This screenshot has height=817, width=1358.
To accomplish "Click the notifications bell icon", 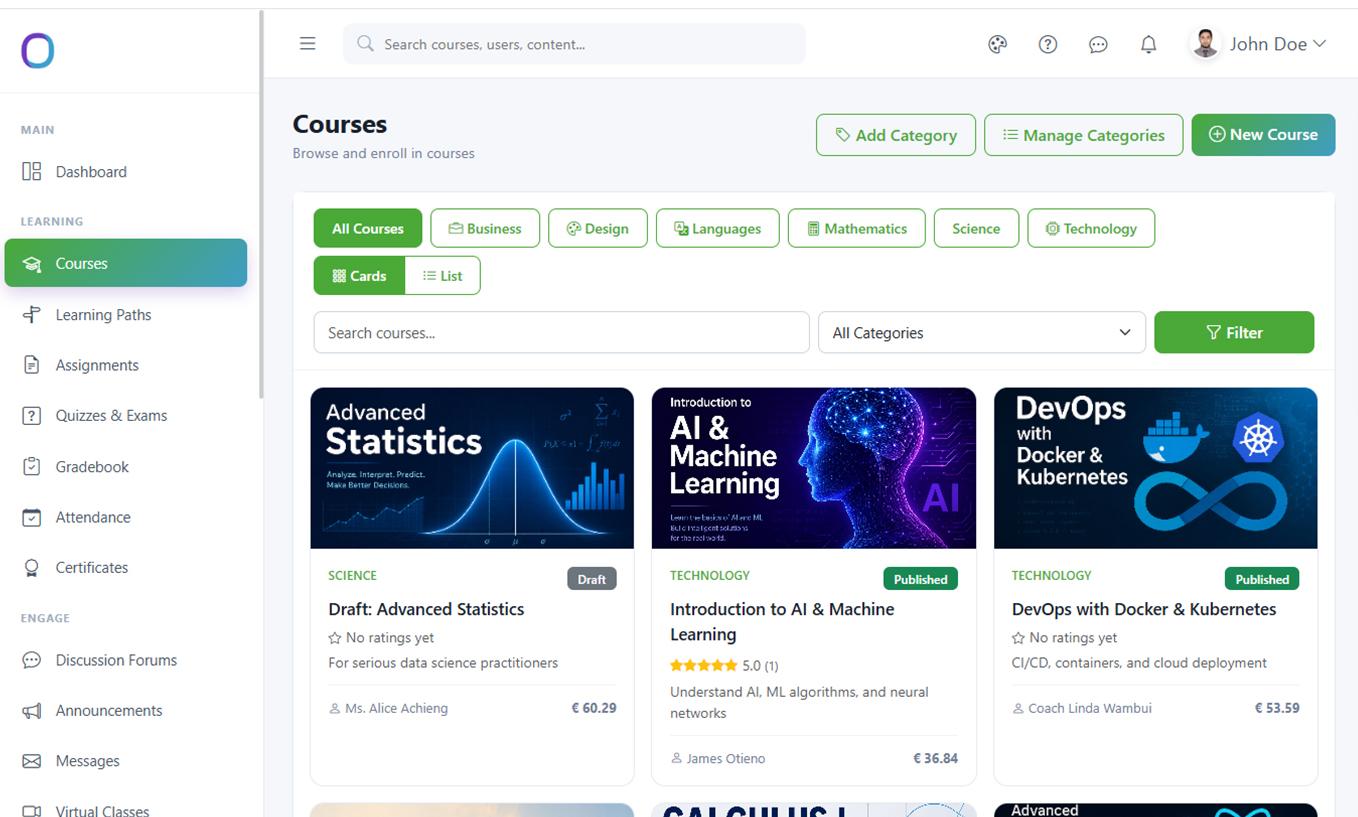I will click(x=1149, y=44).
